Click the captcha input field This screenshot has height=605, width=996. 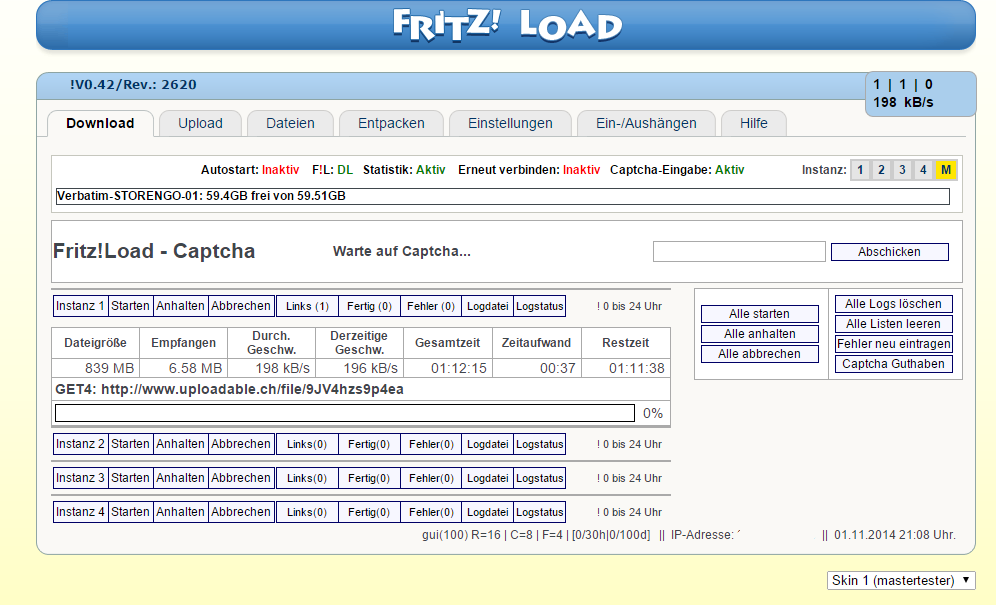click(739, 252)
